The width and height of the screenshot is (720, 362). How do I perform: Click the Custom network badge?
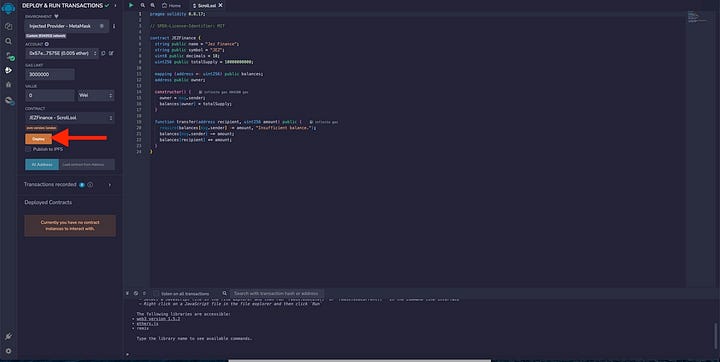(46, 36)
